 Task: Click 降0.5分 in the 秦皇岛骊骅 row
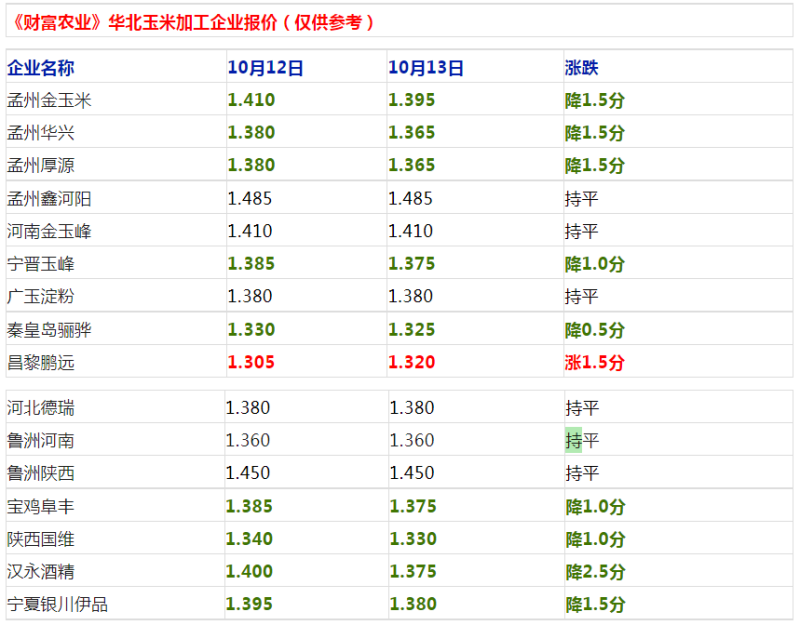(595, 330)
